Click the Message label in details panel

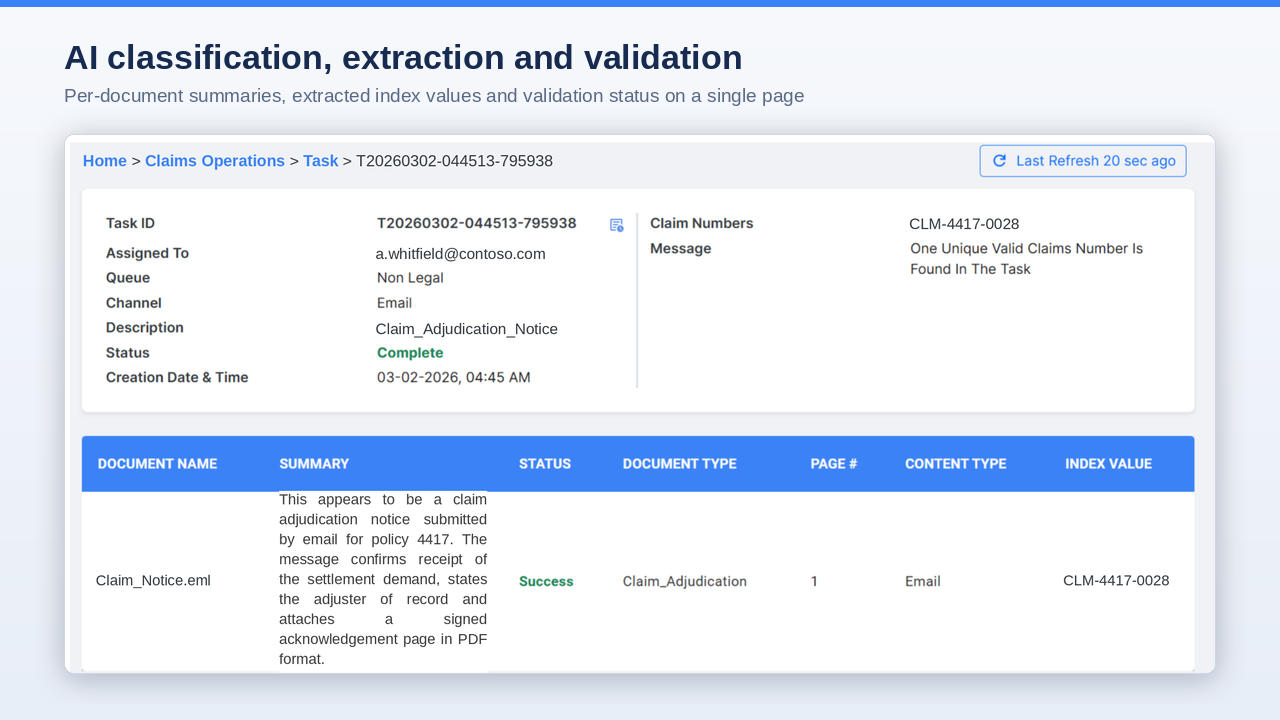pos(680,248)
